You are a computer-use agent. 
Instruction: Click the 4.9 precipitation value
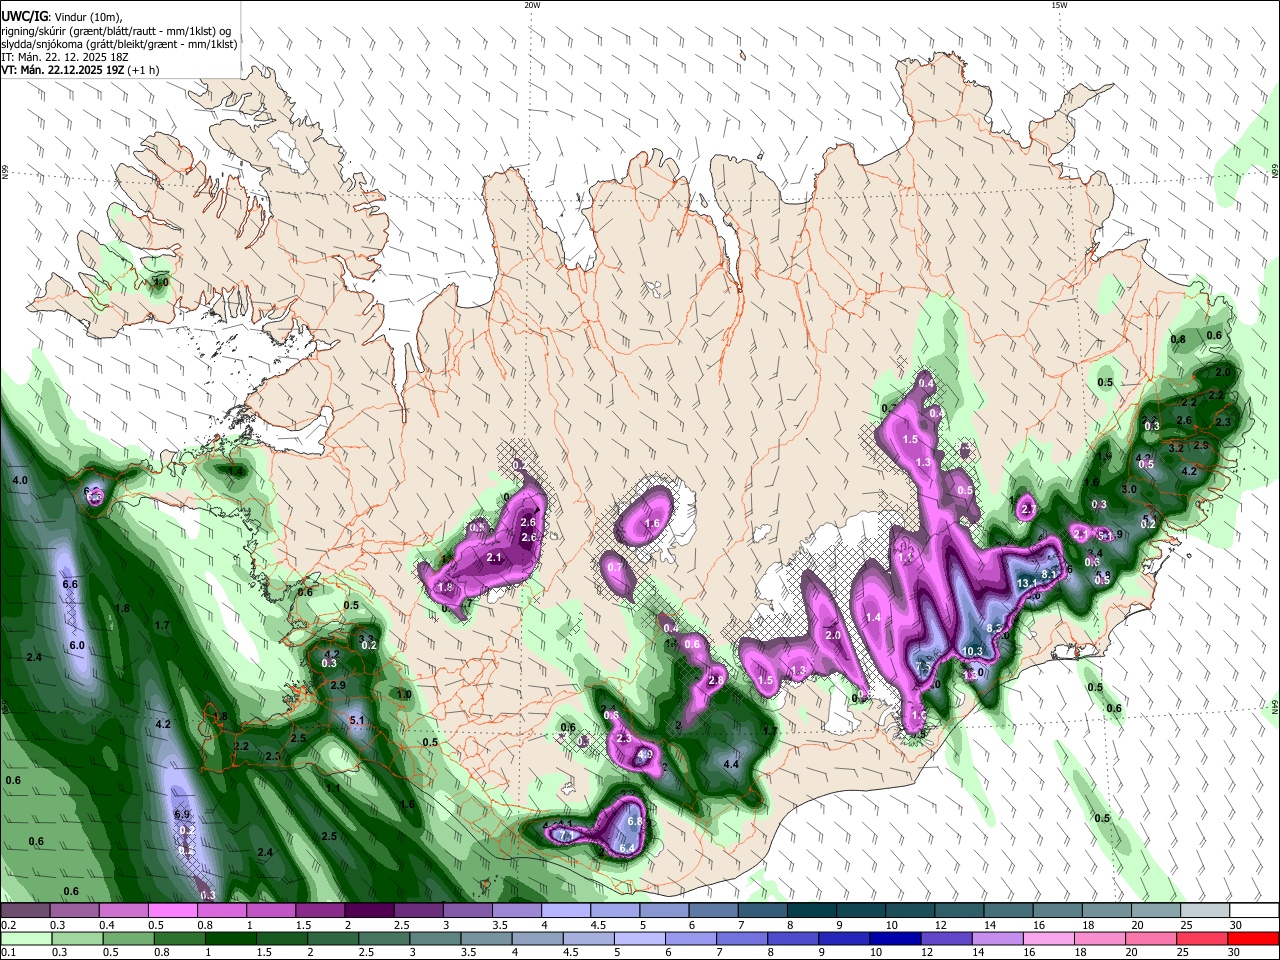(645, 754)
